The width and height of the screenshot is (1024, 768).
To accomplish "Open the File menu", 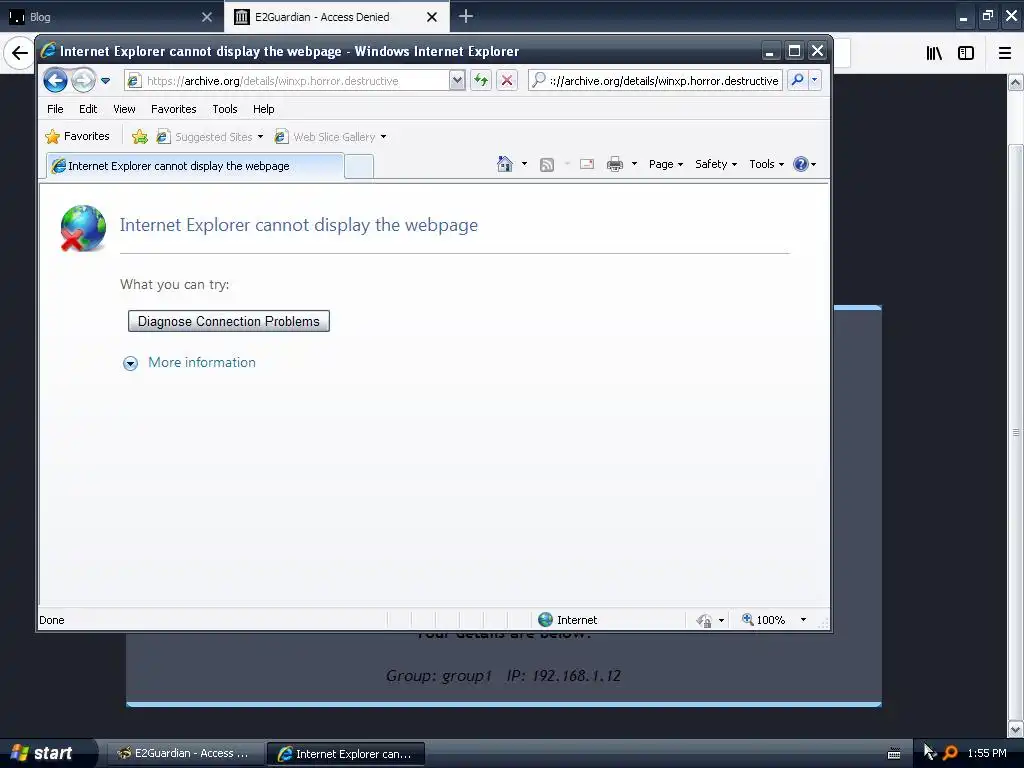I will (x=55, y=109).
